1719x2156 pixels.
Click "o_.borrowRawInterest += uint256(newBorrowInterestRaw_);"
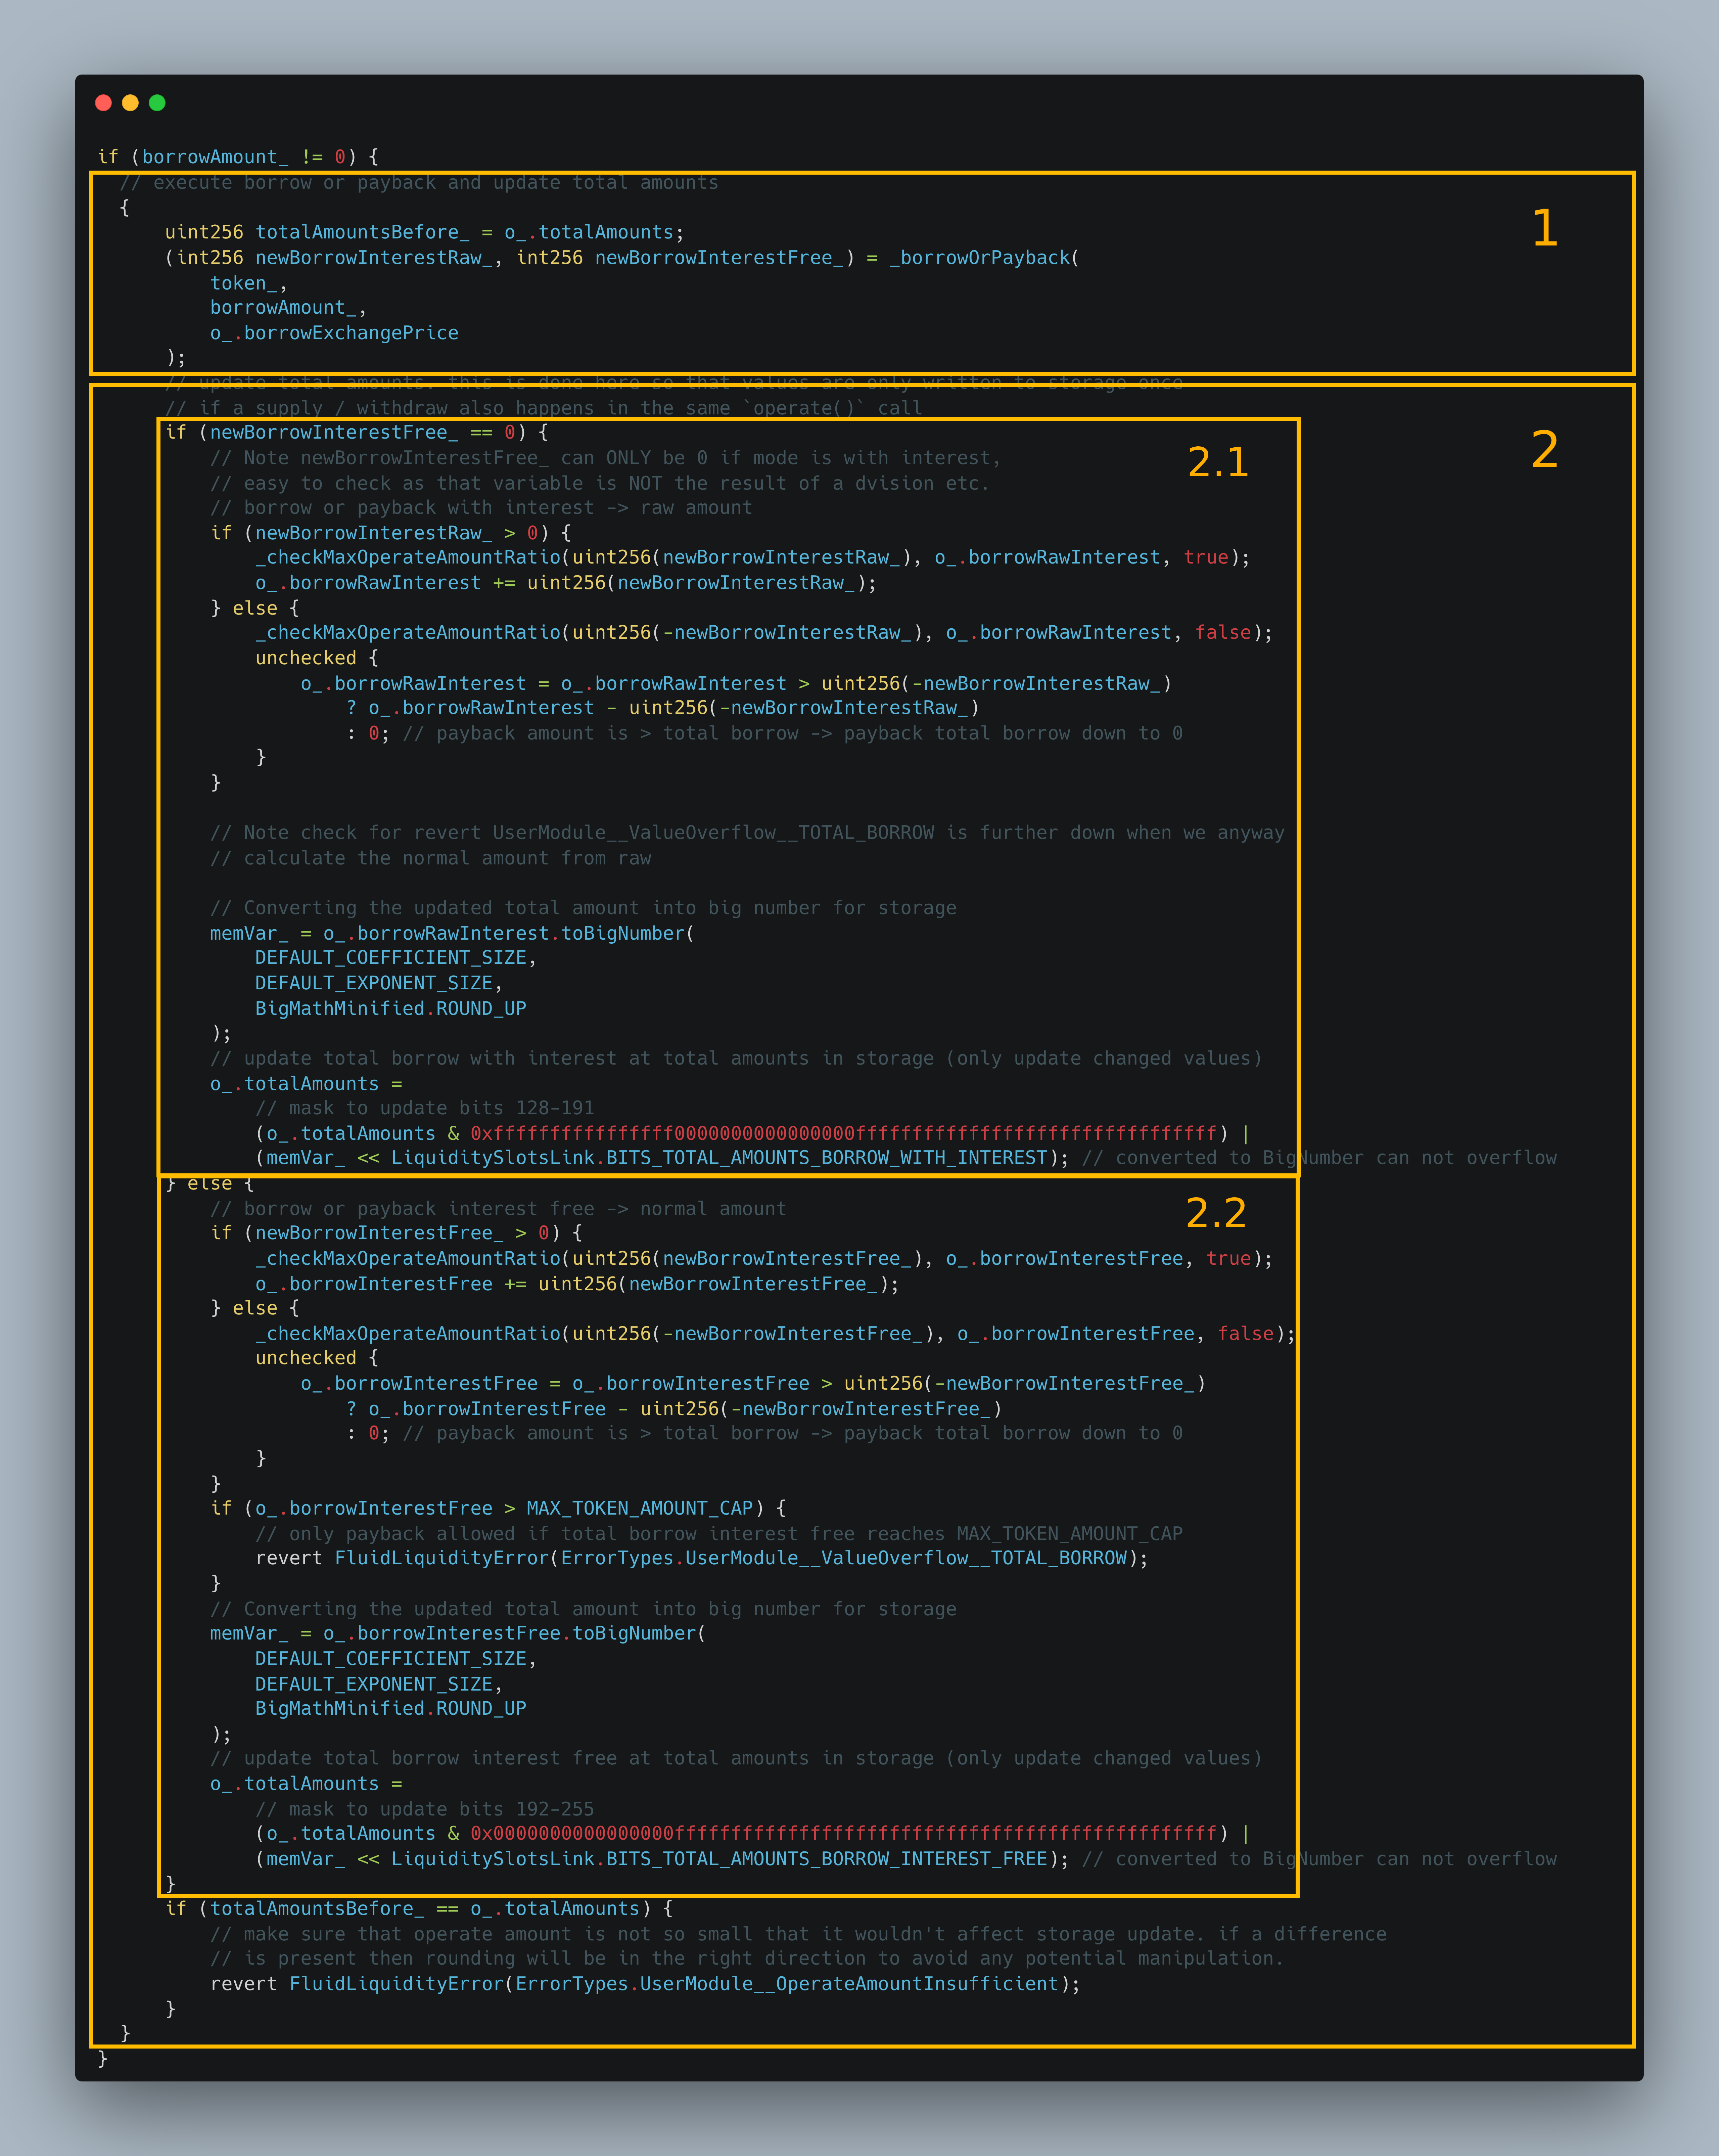[566, 583]
